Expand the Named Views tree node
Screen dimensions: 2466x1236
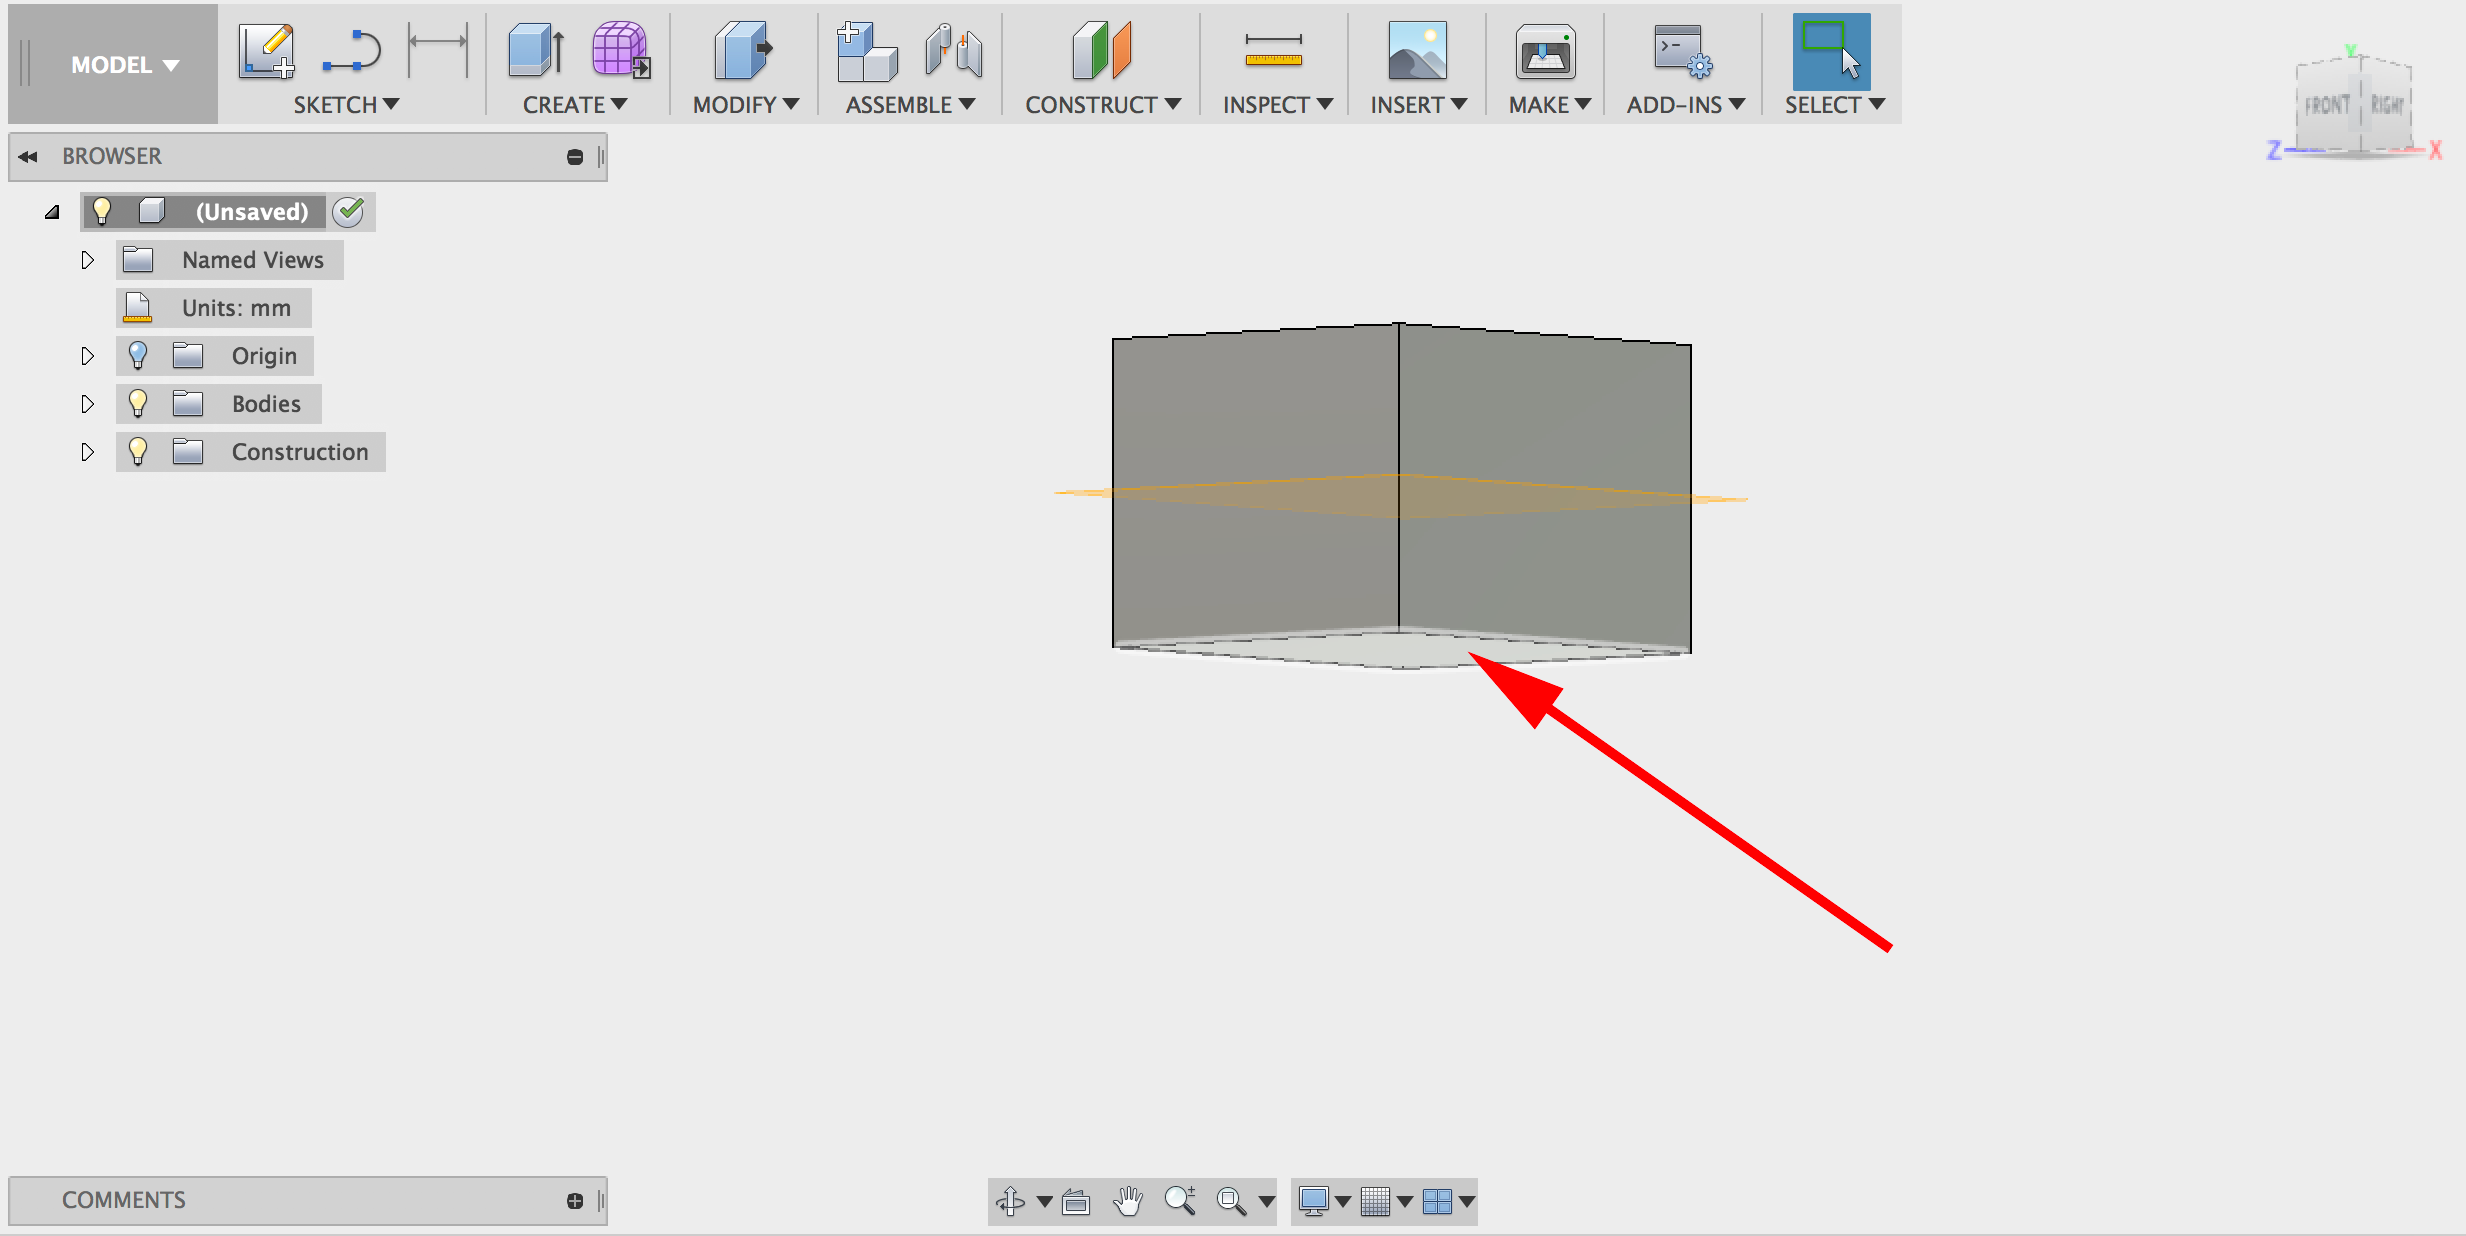(x=87, y=260)
